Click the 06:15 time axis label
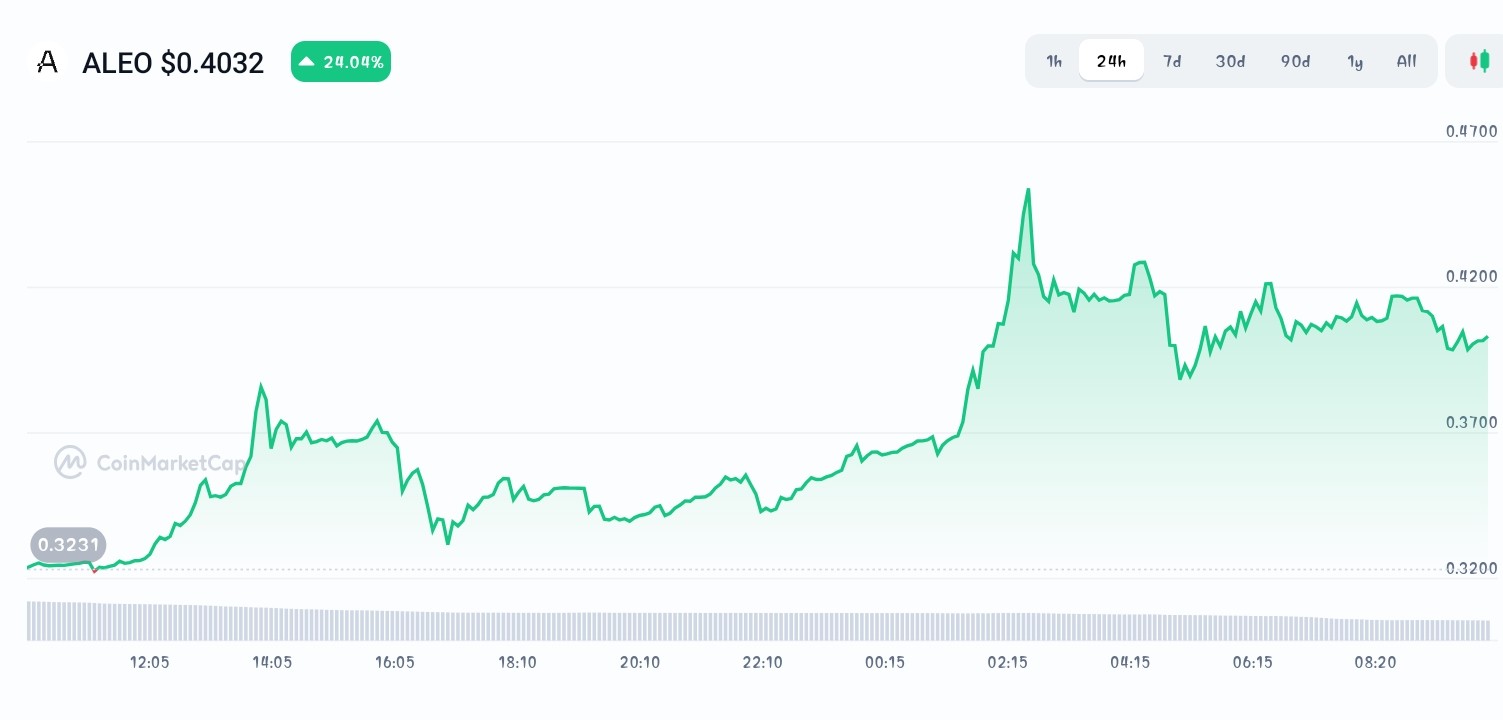The height and width of the screenshot is (720, 1503). click(1253, 662)
